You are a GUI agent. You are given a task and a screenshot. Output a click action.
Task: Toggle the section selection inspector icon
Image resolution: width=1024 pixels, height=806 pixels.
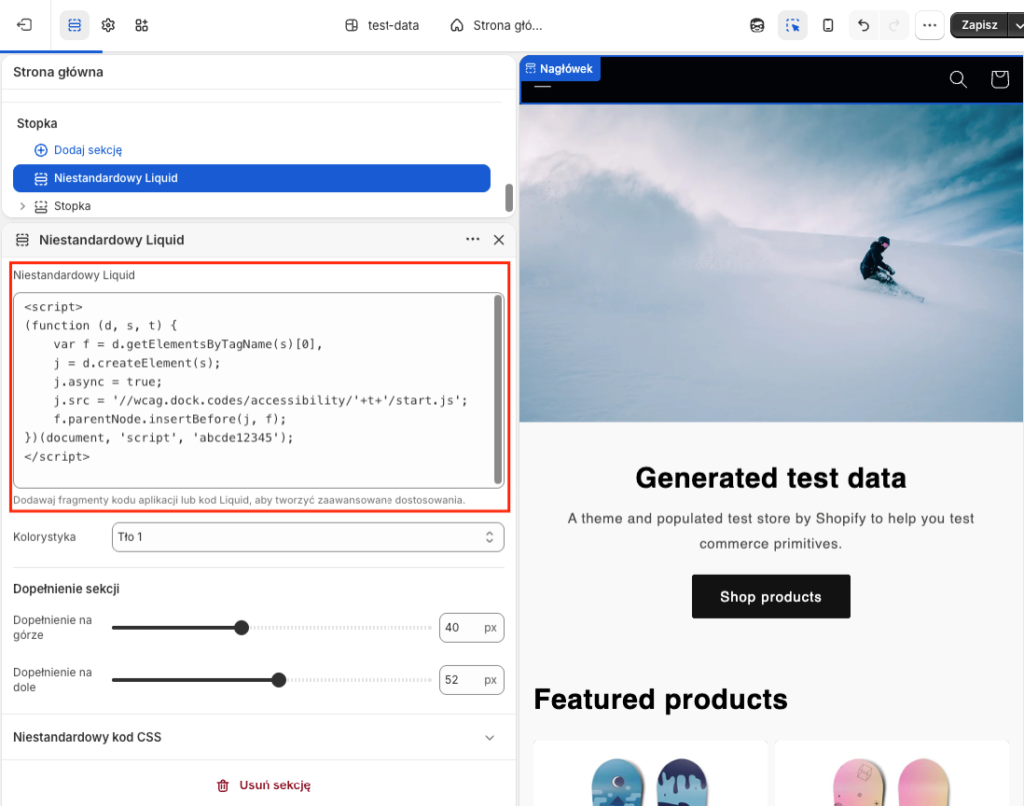pyautogui.click(x=792, y=25)
